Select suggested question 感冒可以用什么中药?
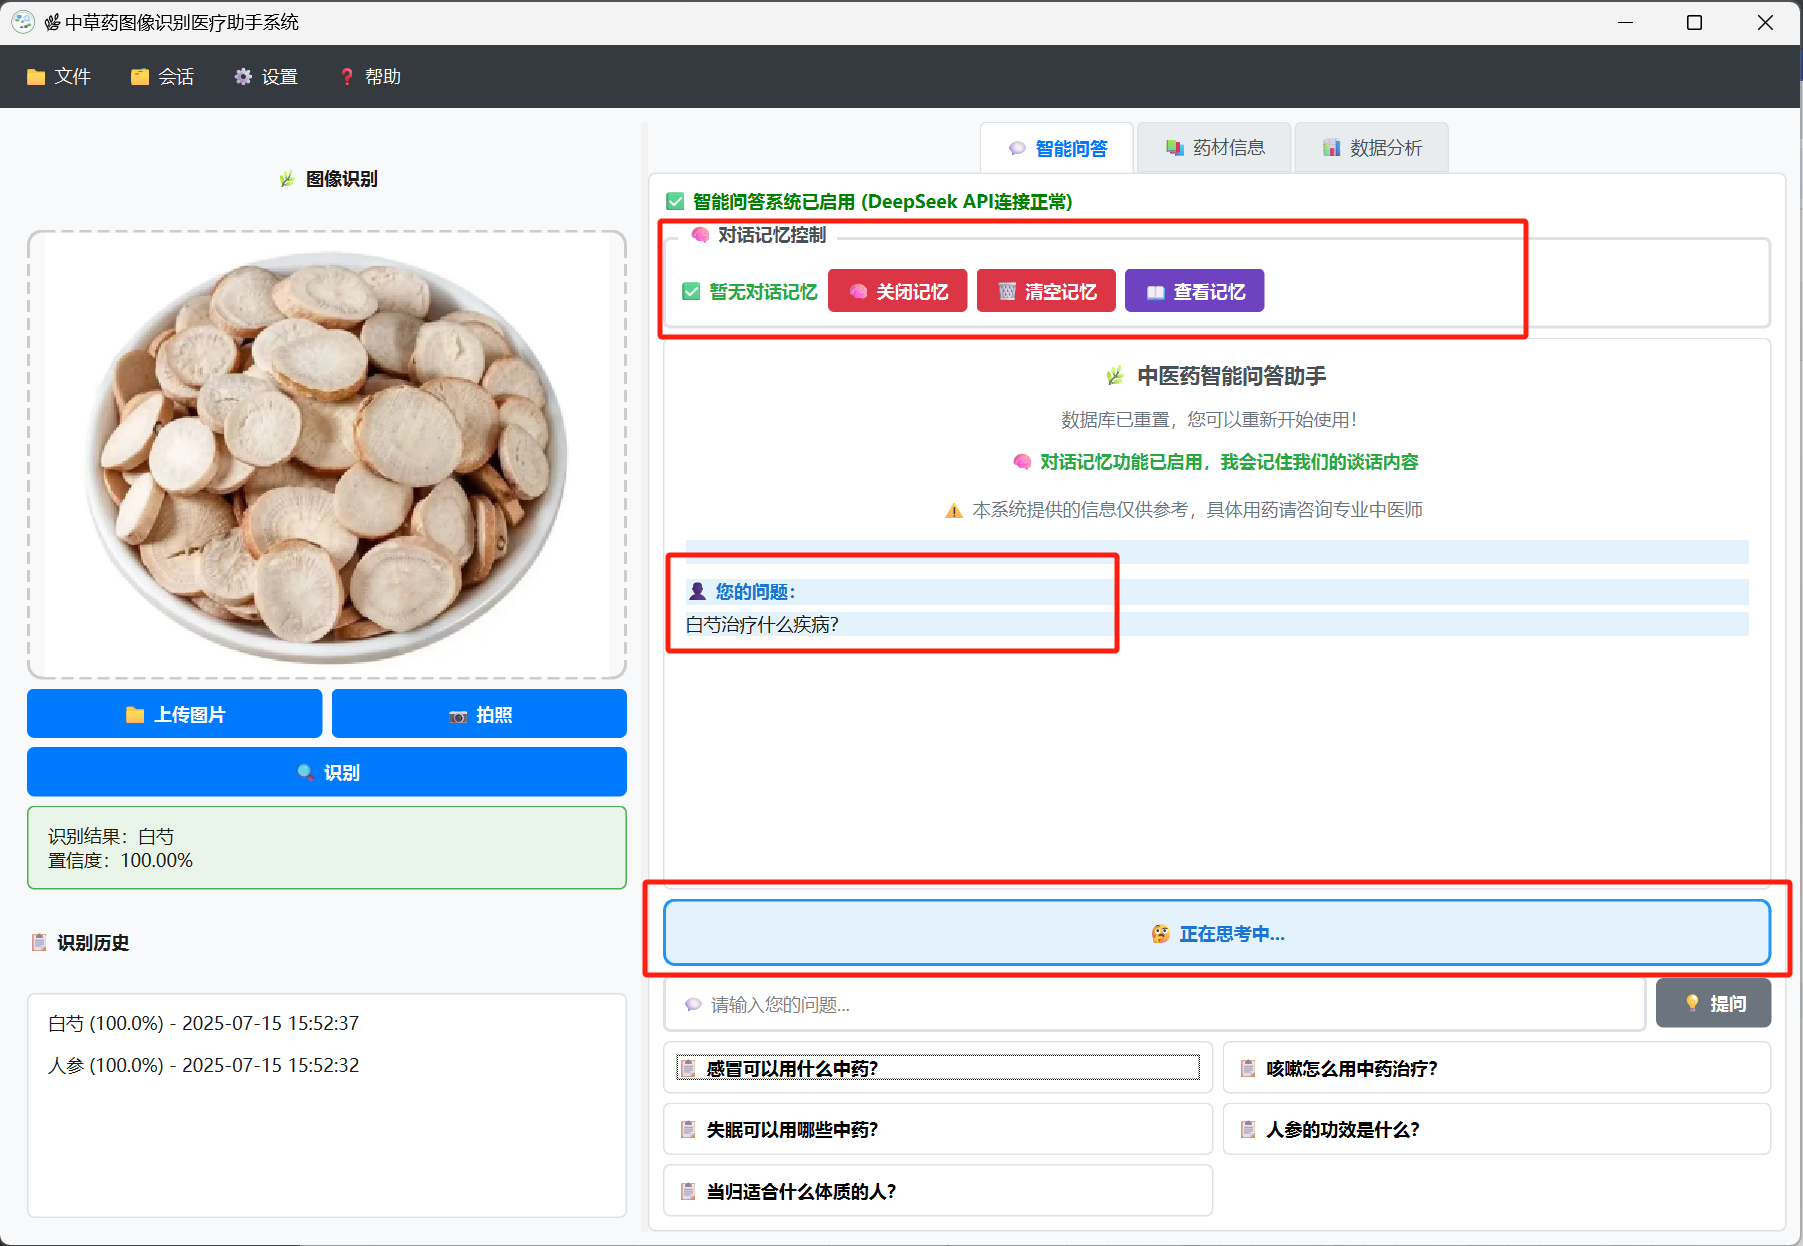The width and height of the screenshot is (1803, 1246). coord(938,1068)
